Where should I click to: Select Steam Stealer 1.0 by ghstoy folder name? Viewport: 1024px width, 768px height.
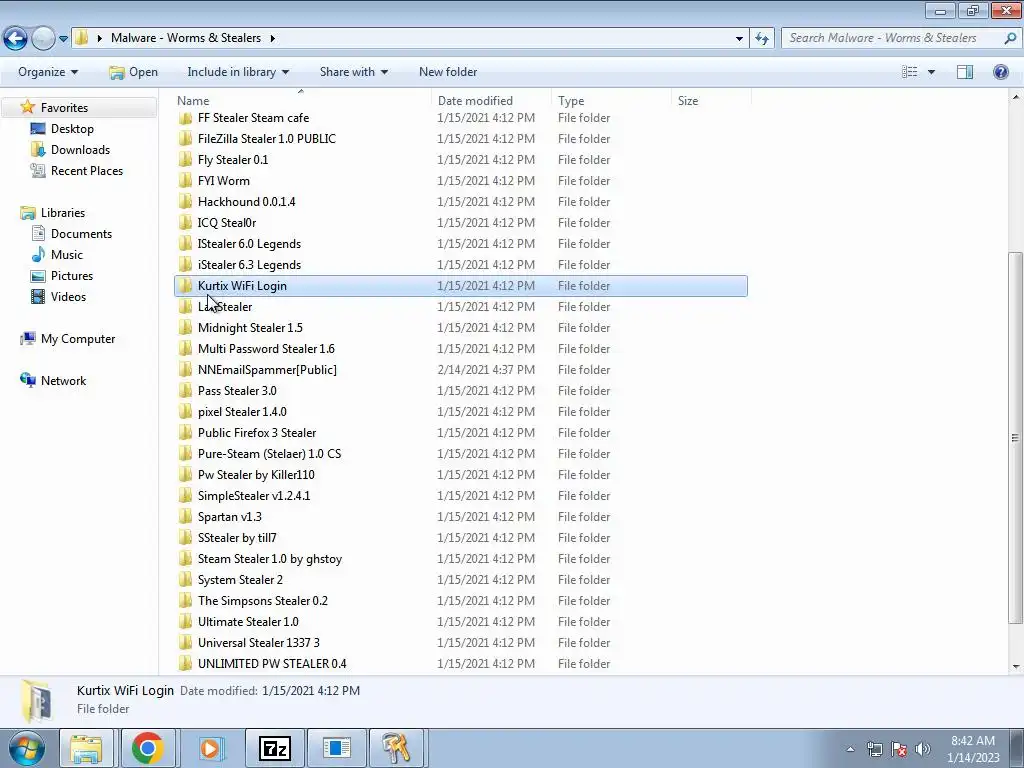click(x=270, y=558)
